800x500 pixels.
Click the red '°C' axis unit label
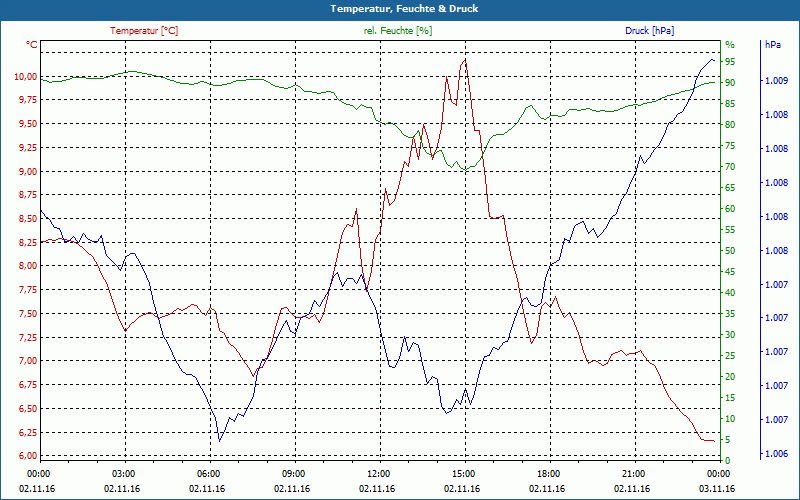tap(32, 45)
